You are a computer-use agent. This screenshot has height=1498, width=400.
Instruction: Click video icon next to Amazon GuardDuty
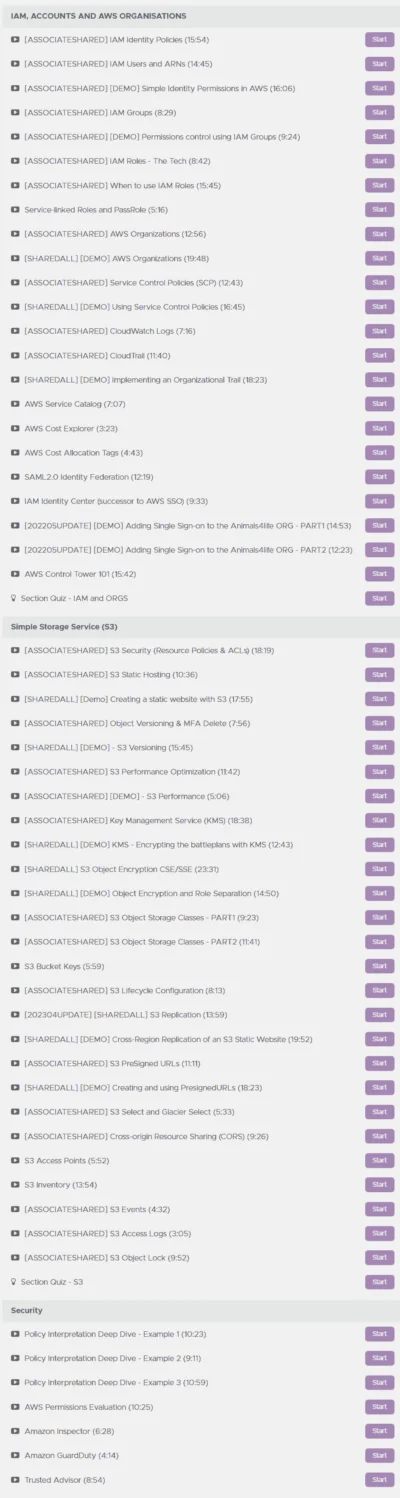15,1455
